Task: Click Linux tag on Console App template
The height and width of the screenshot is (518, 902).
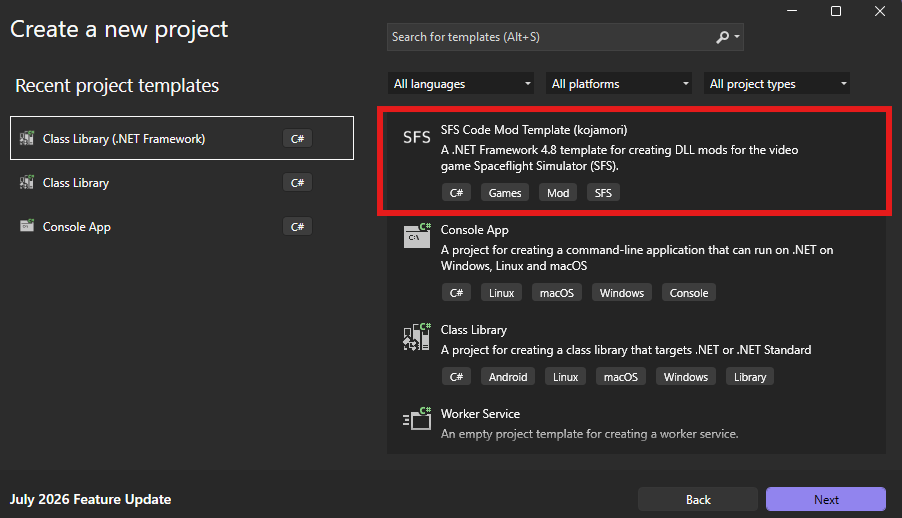Action: tap(502, 292)
